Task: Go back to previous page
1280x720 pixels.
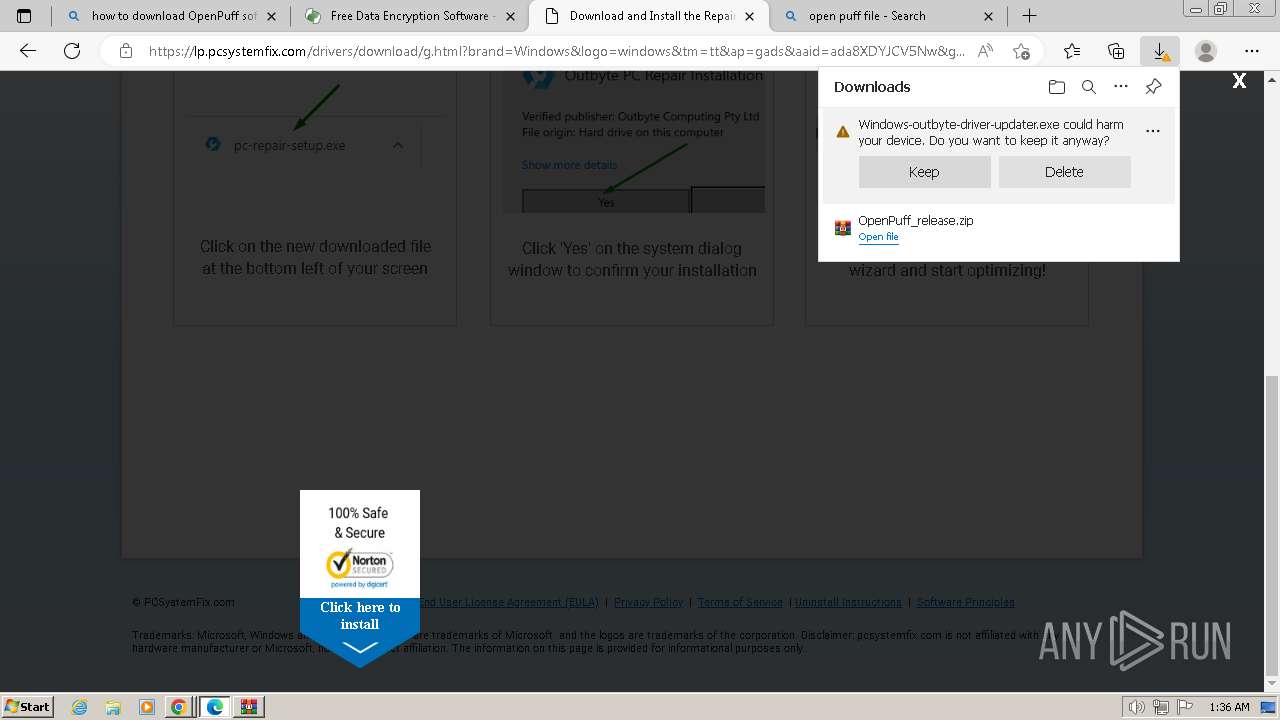Action: [x=28, y=51]
